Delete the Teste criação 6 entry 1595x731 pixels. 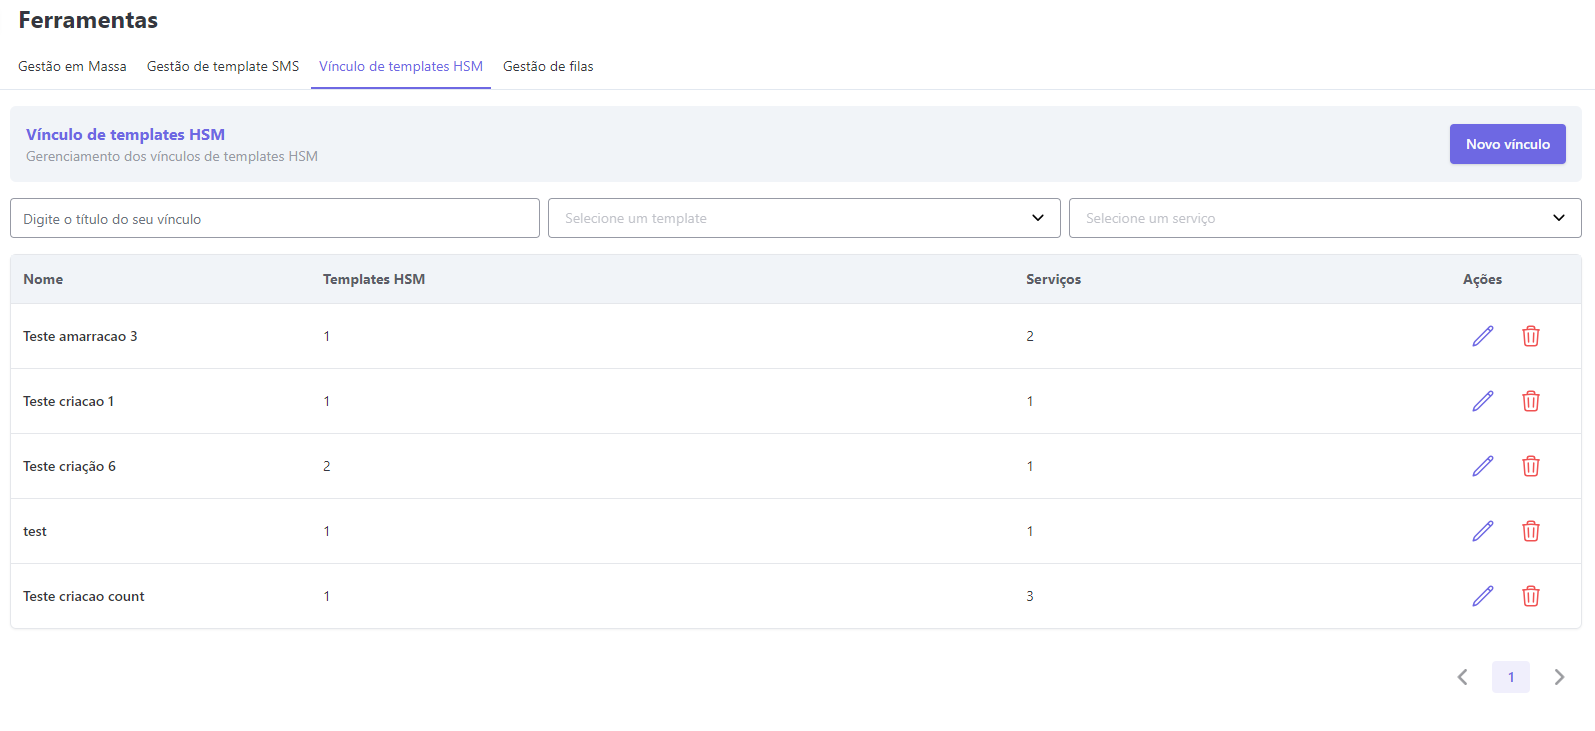click(x=1531, y=466)
